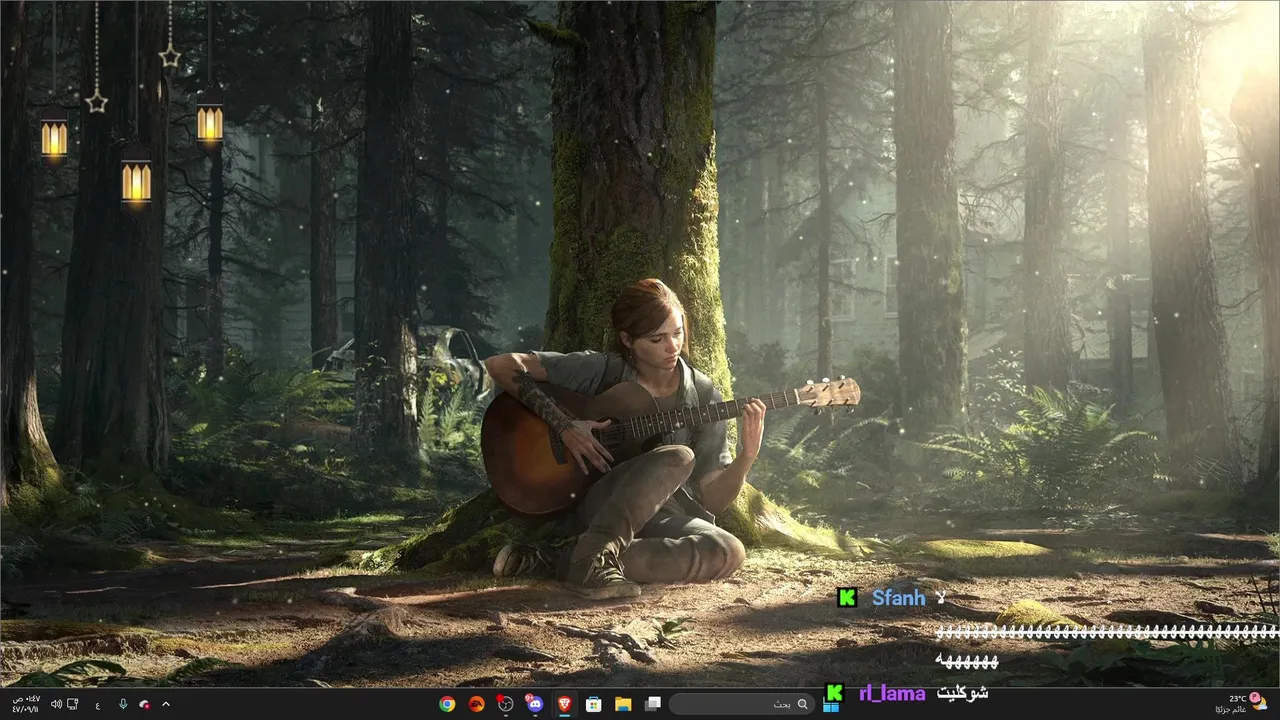Open the volume speaker icon

click(56, 704)
